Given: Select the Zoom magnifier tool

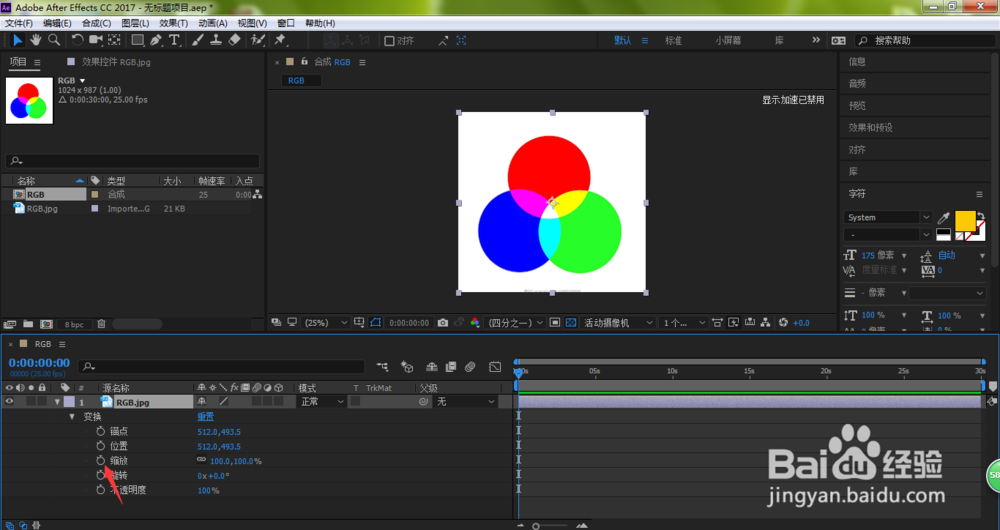Looking at the screenshot, I should [x=54, y=40].
